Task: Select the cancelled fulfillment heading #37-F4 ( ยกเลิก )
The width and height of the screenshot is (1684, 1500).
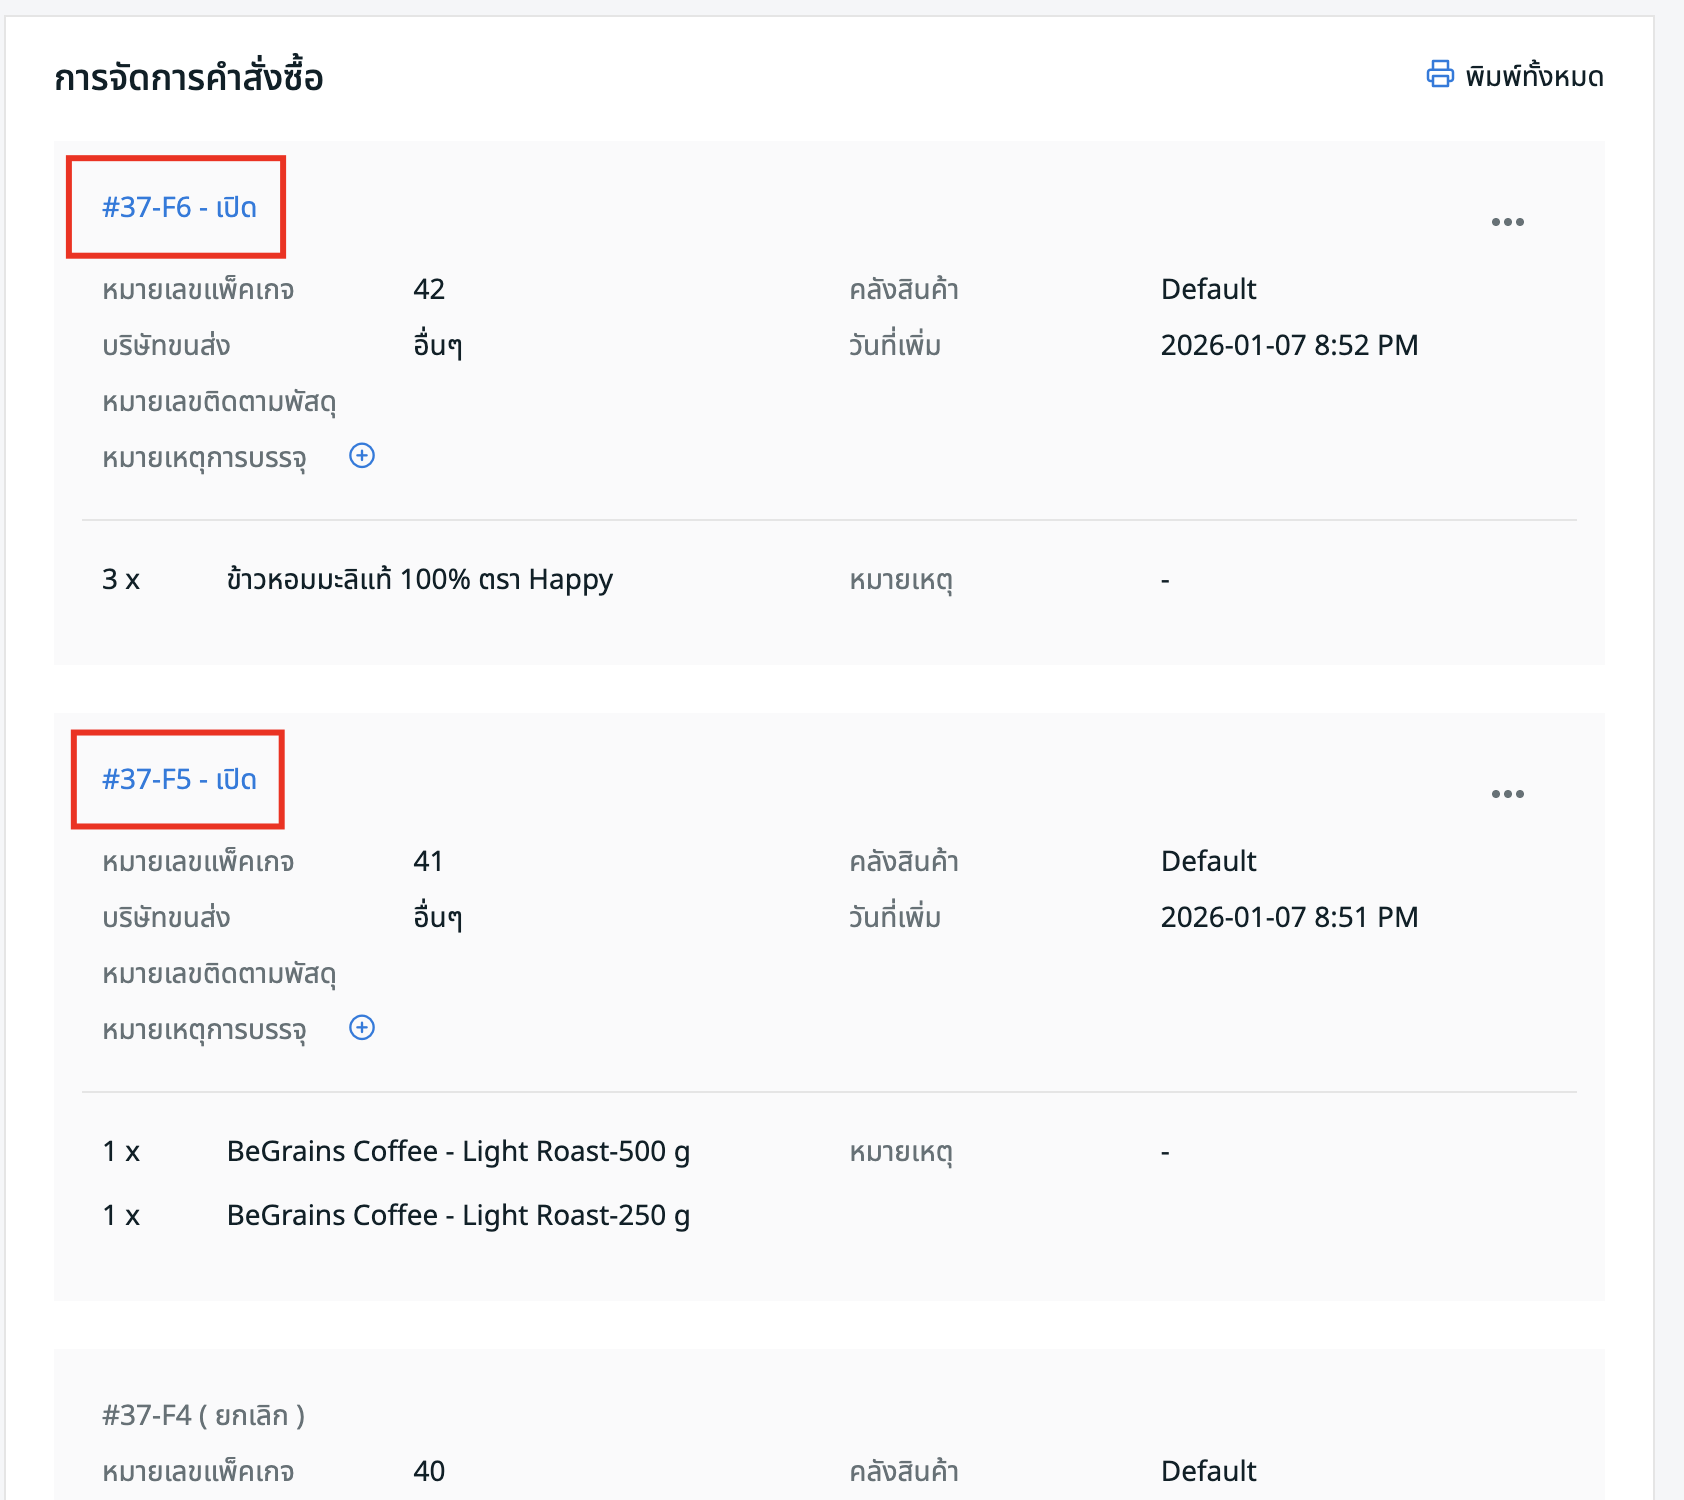Action: tap(203, 1415)
